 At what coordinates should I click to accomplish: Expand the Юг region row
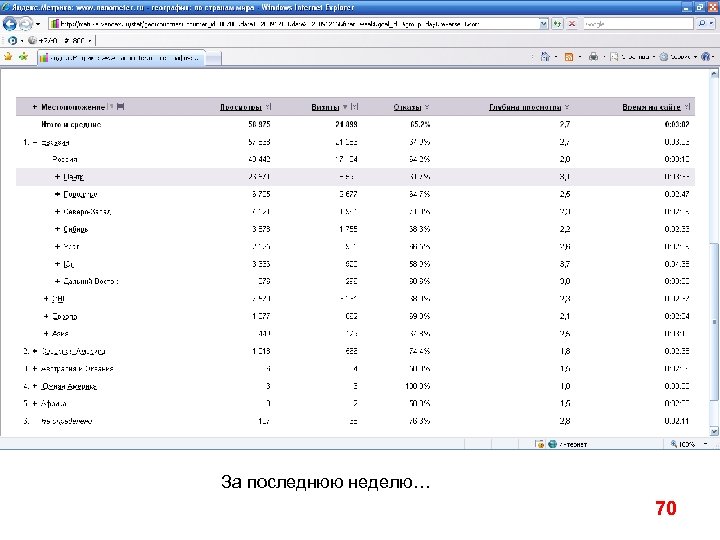click(57, 264)
